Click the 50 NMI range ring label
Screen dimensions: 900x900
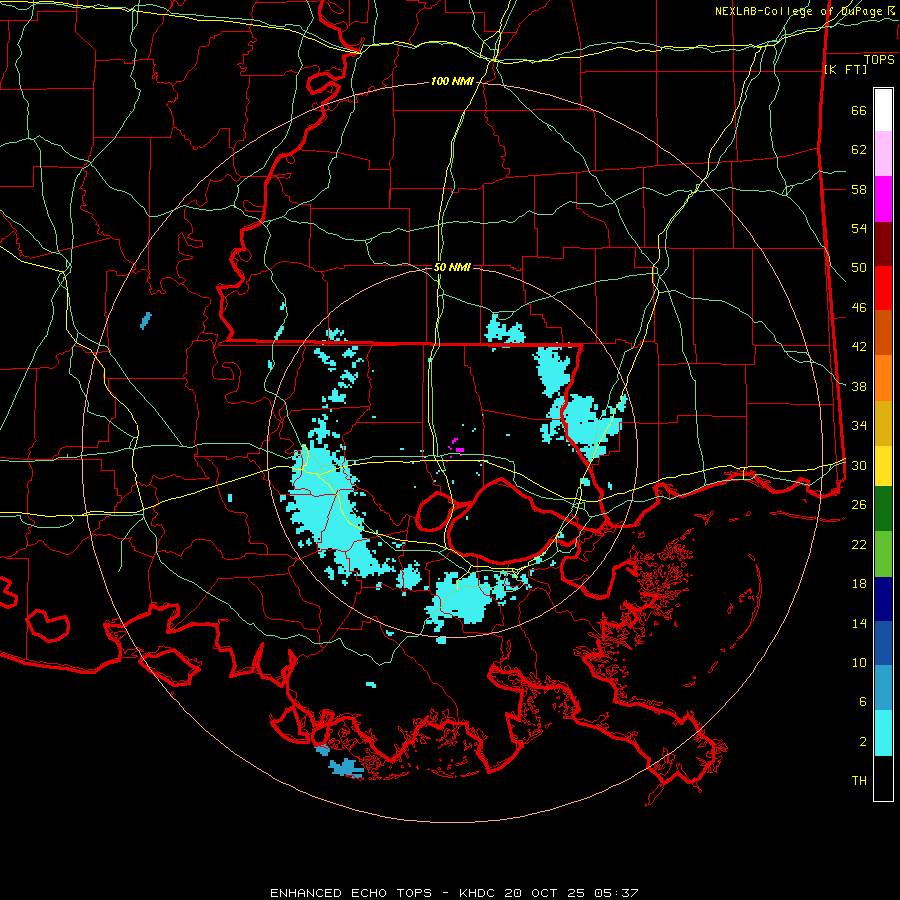pos(452,267)
